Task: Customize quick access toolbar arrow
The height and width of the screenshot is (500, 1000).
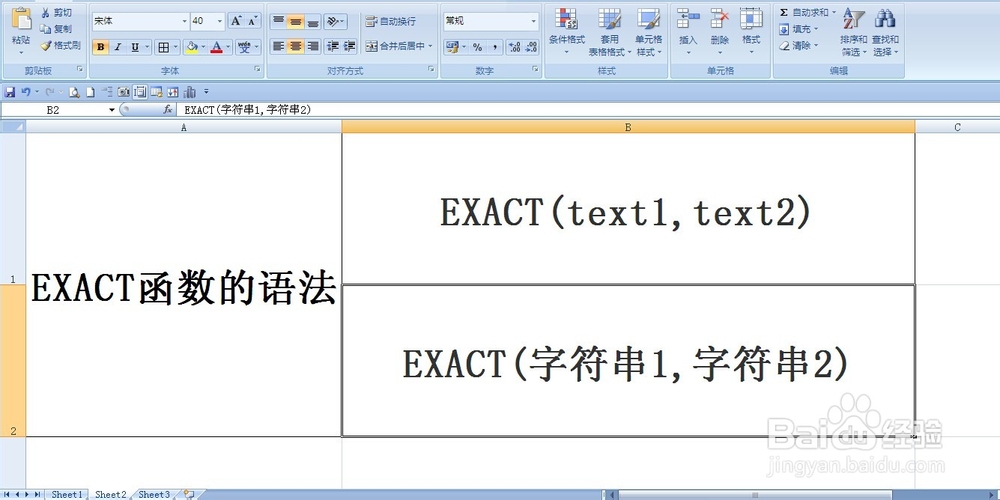Action: [206, 92]
